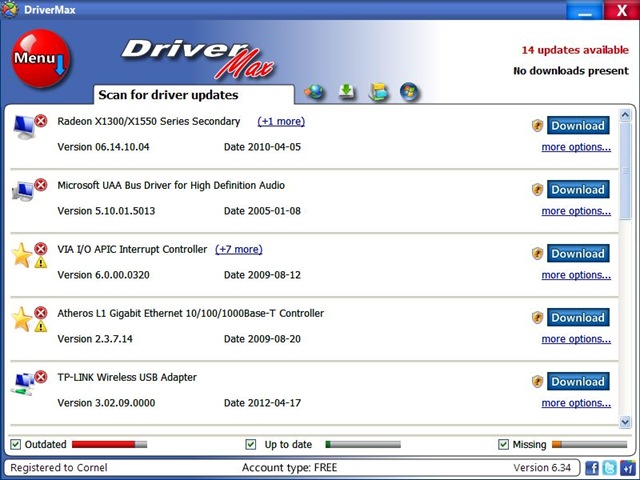Click the globe online drivers icon
Image resolution: width=640 pixels, height=480 pixels.
click(314, 91)
